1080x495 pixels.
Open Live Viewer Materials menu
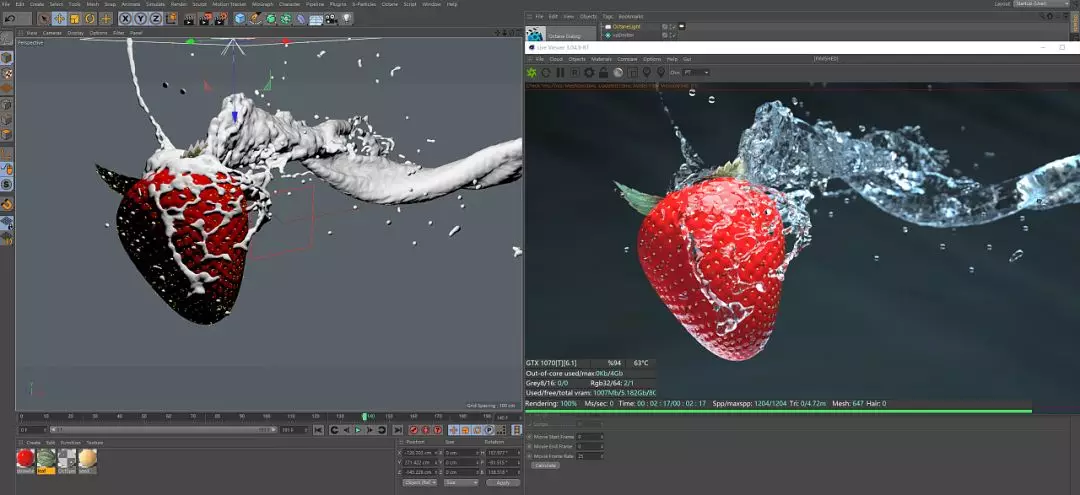click(601, 59)
